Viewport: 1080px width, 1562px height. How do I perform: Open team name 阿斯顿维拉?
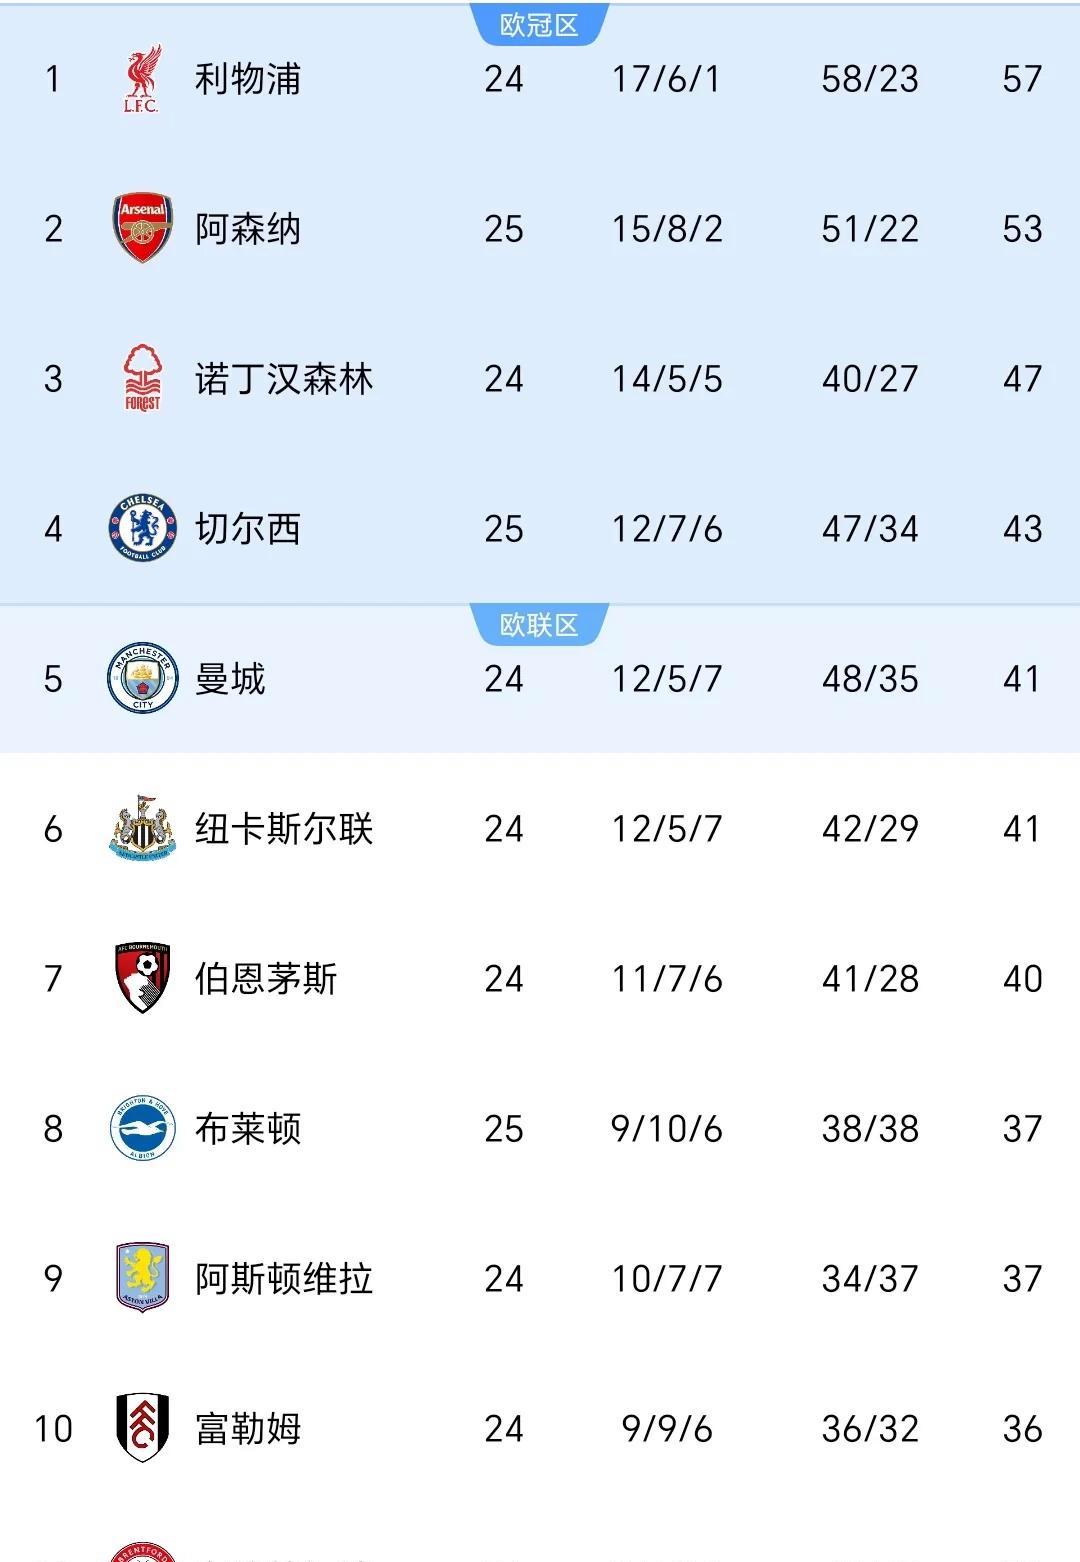pos(284,1279)
